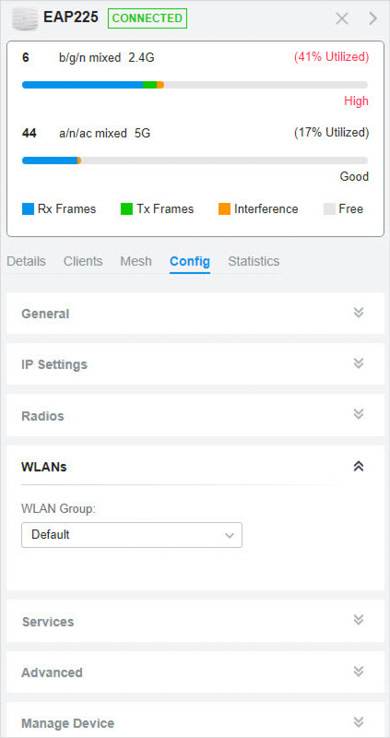
Task: Expand the Advanced section chevron
Action: pos(358,671)
